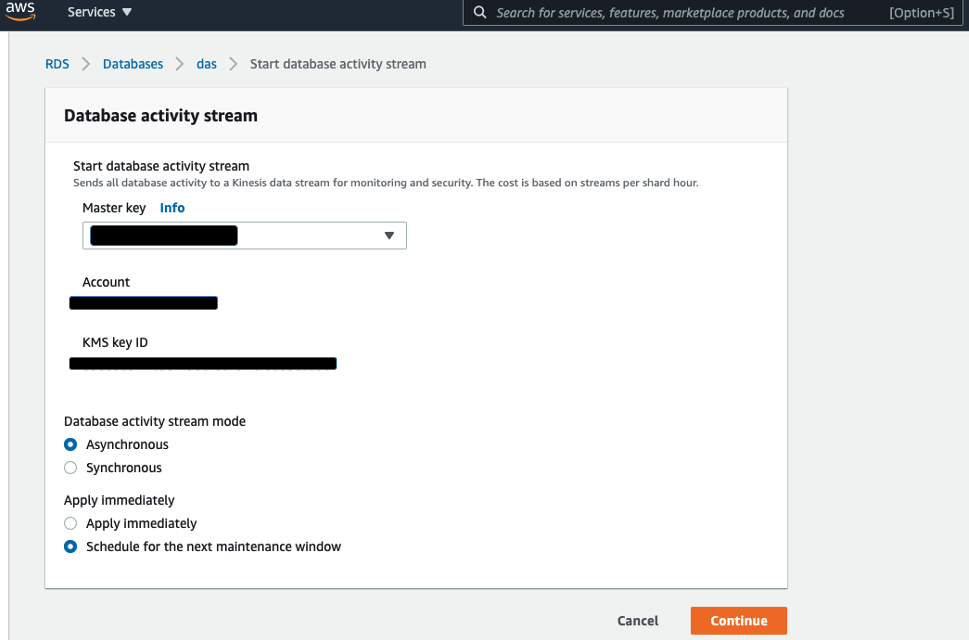Click the Database activity stream panel heading
969x640 pixels.
coord(161,116)
